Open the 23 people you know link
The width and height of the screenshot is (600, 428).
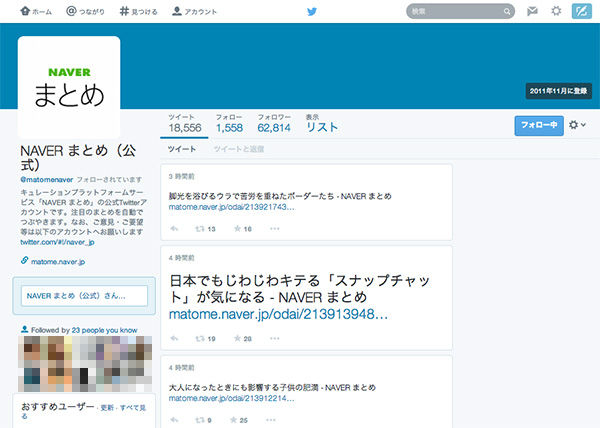(x=104, y=330)
